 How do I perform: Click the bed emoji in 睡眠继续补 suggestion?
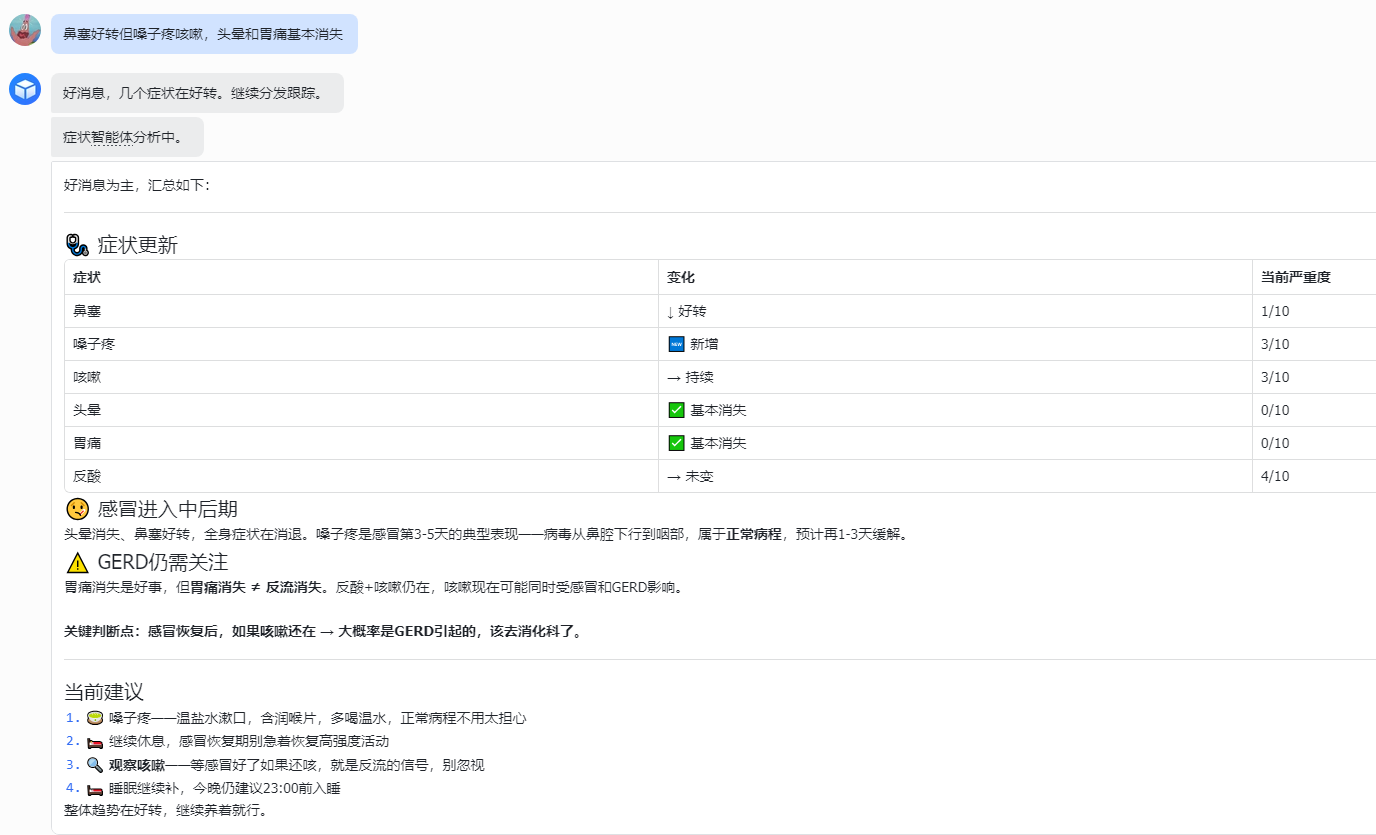95,789
